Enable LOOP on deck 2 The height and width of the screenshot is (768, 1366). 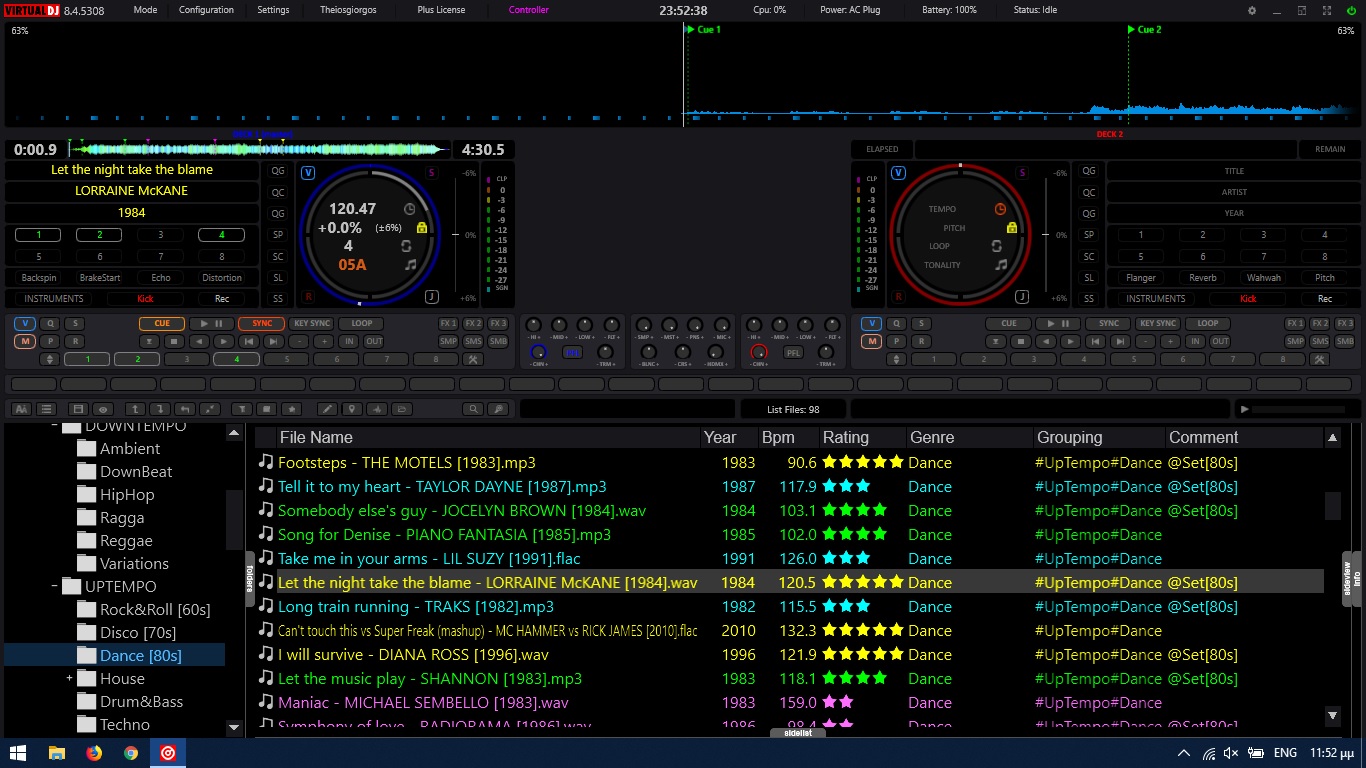coord(1208,324)
